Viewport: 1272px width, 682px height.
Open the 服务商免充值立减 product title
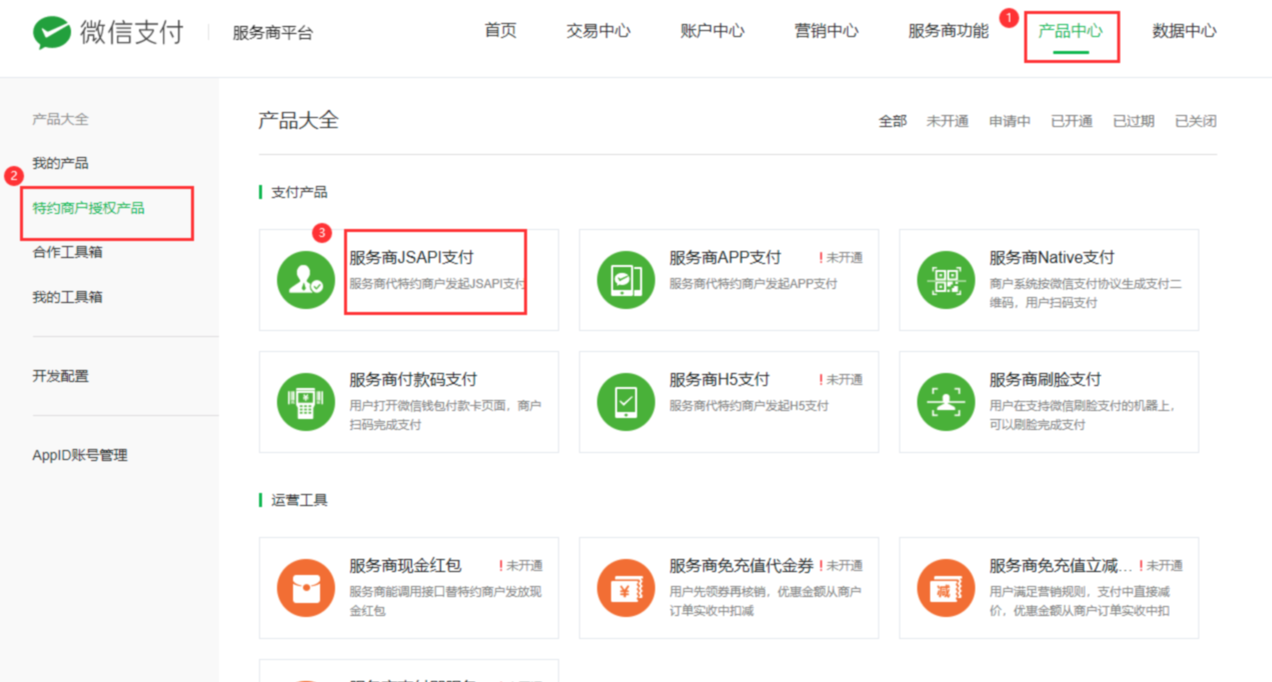1061,566
